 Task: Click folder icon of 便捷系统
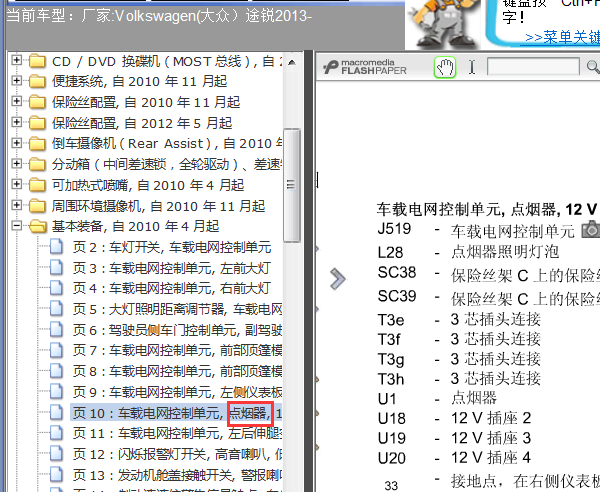pyautogui.click(x=37, y=81)
